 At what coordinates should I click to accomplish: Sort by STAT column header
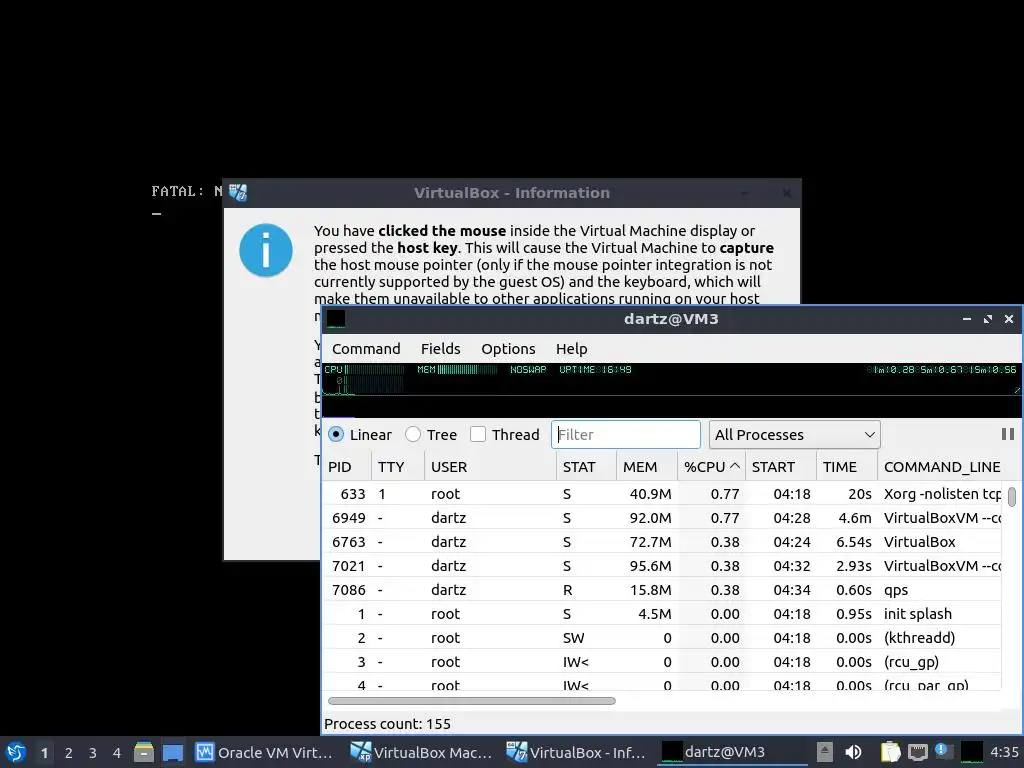pos(586,467)
